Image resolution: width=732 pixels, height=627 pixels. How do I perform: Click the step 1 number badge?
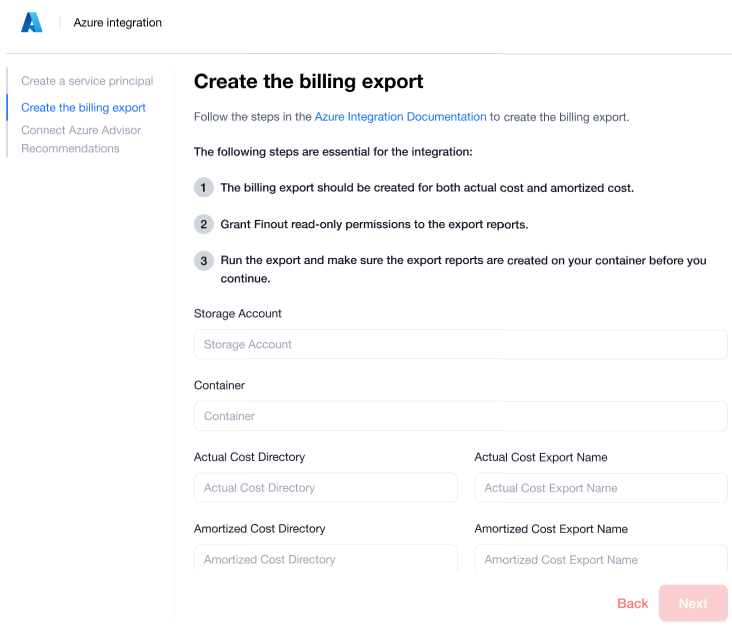pos(204,188)
